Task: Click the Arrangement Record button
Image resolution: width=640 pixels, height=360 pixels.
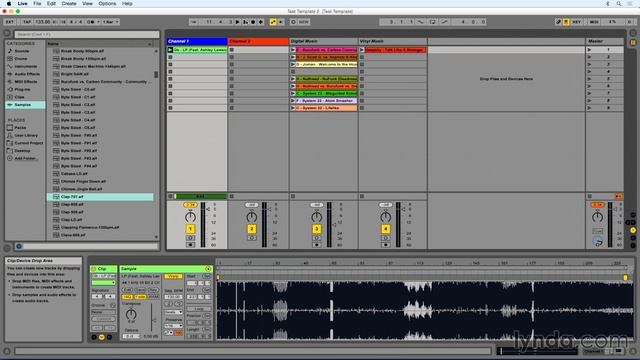Action: tap(253, 22)
